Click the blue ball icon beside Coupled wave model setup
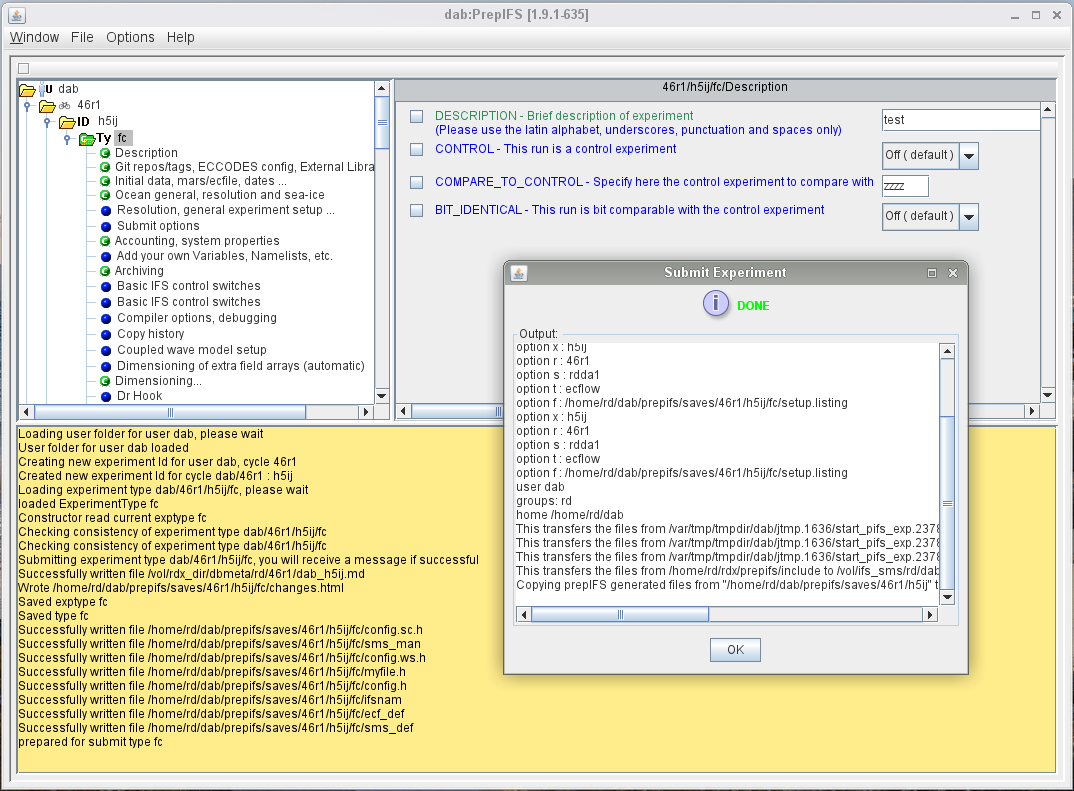This screenshot has height=791, width=1074. 105,351
